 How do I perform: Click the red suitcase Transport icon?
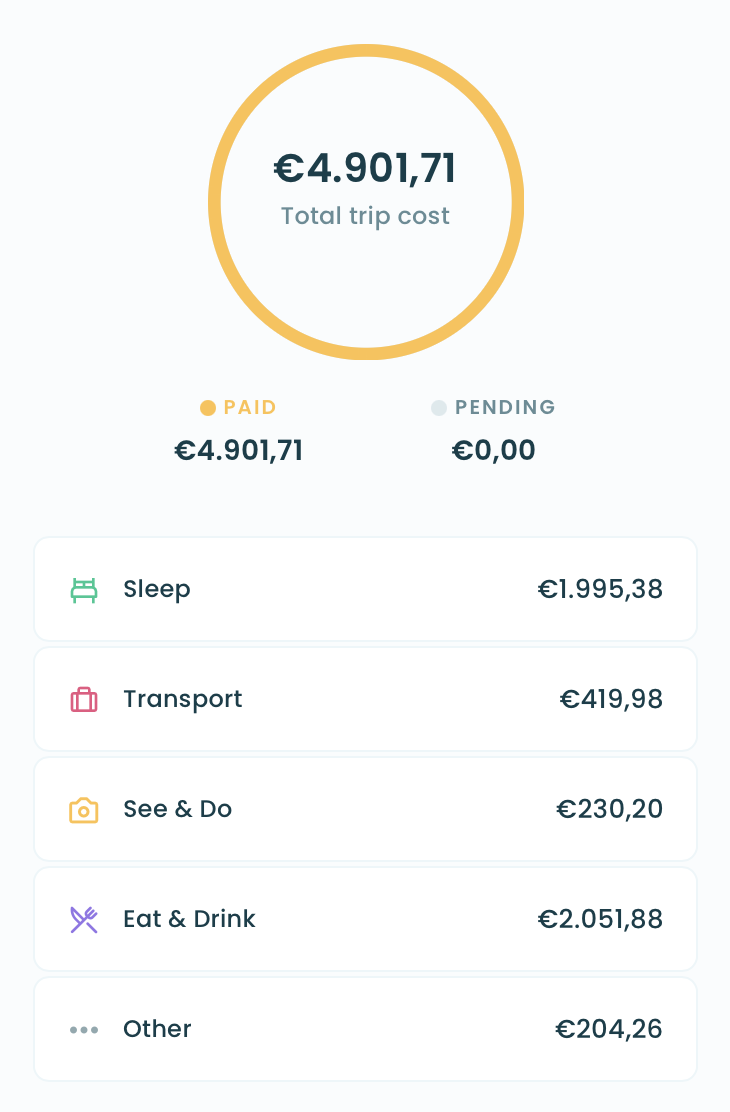84,700
